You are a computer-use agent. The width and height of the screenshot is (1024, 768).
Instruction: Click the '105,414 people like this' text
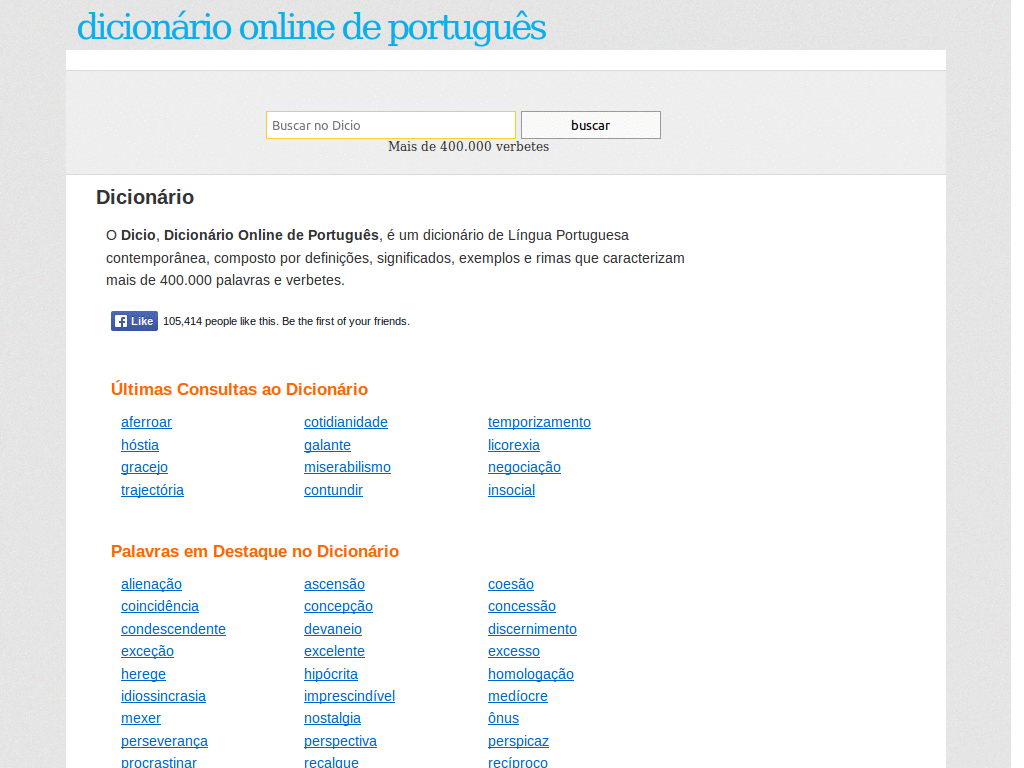220,321
